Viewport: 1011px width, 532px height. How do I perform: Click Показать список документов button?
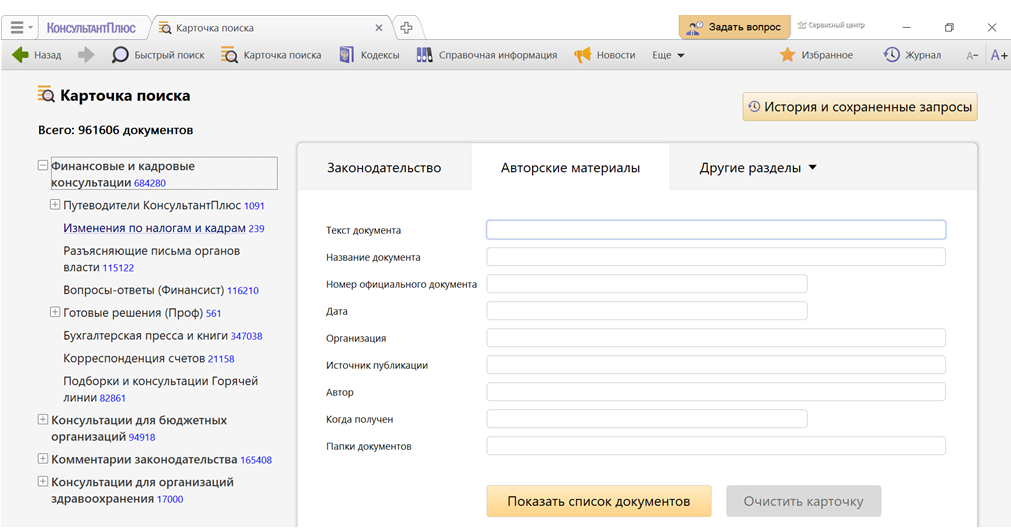pyautogui.click(x=599, y=501)
